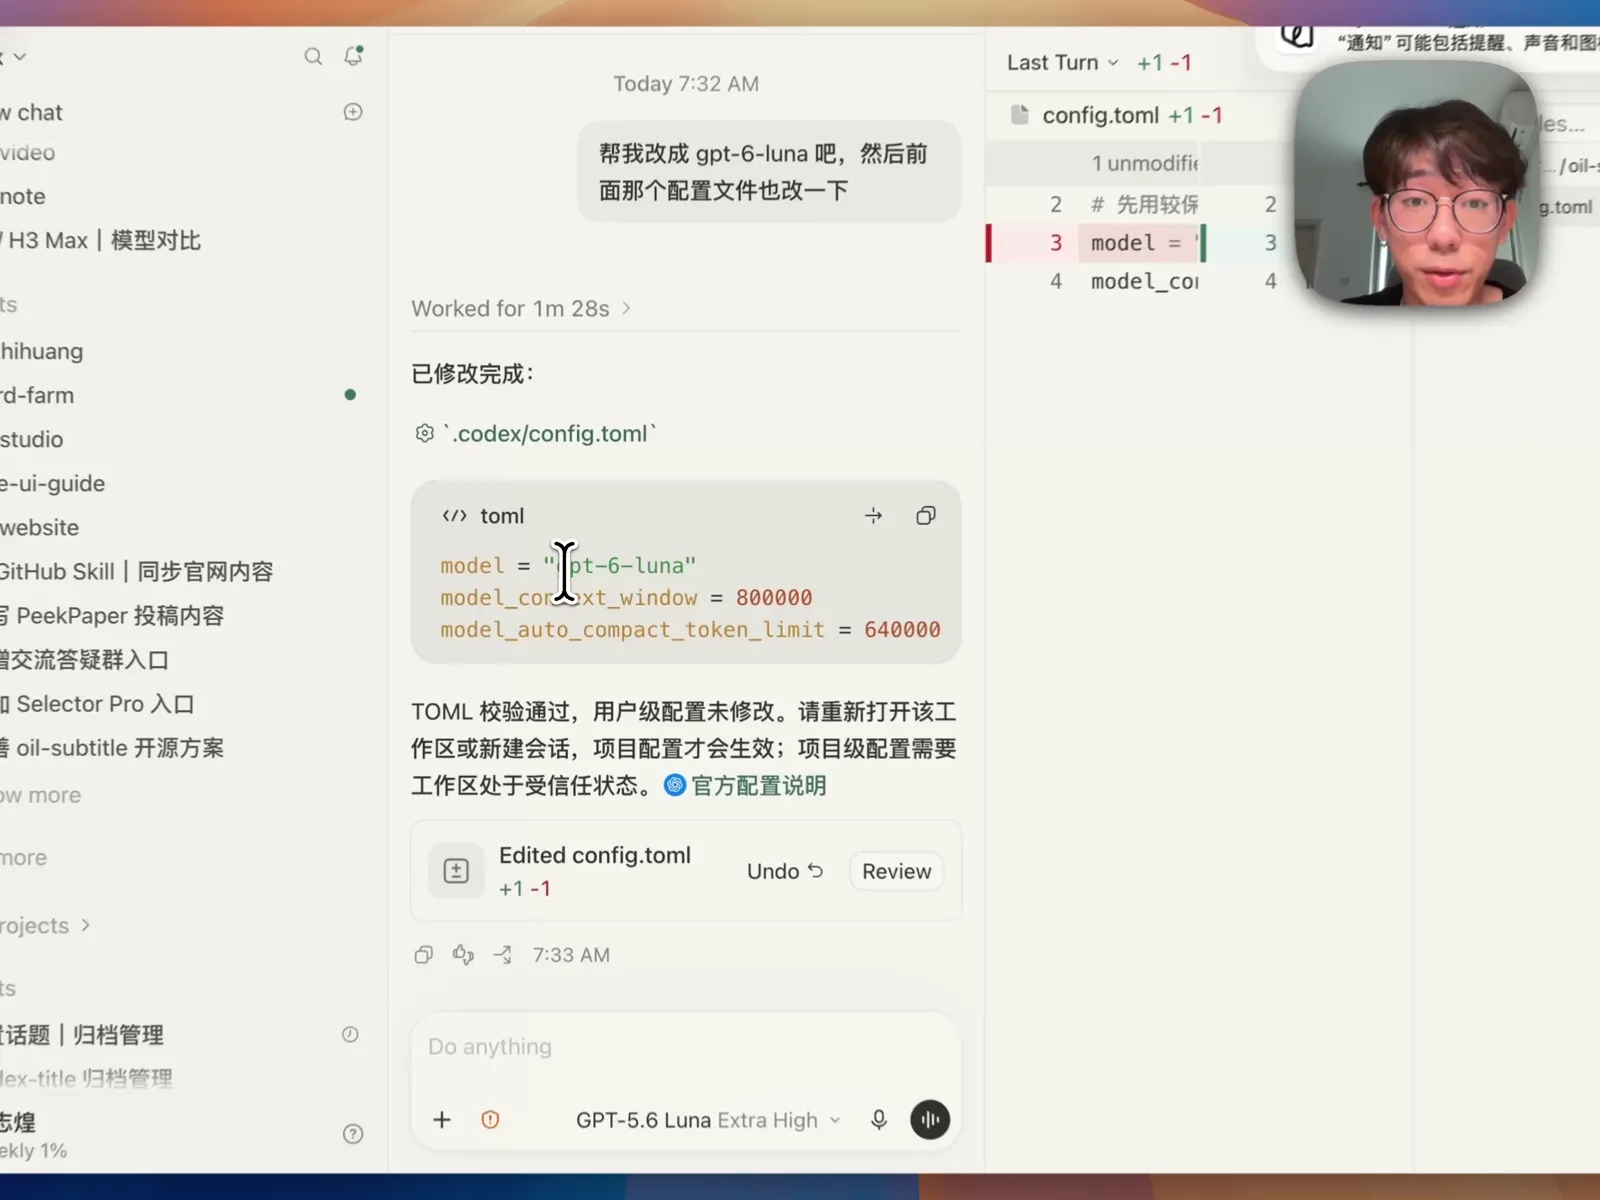Viewport: 1600px width, 1200px height.
Task: Open notifications bell in sidebar header
Action: 353,56
